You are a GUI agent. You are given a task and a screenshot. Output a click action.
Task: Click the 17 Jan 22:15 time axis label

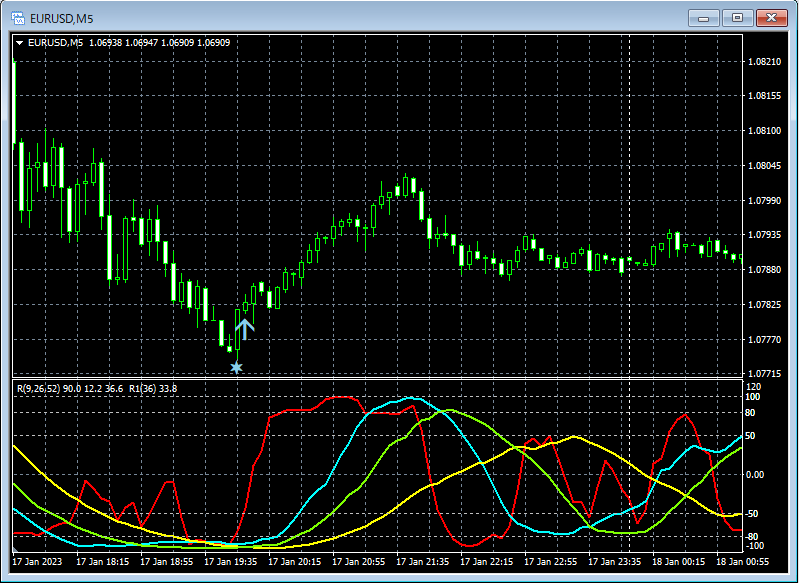(487, 562)
